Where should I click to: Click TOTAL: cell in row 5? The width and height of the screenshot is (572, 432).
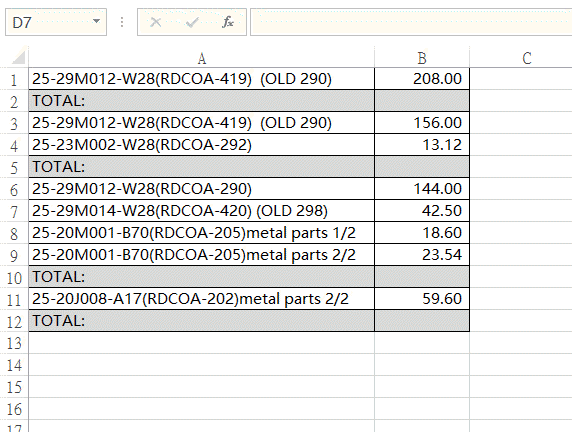(201, 167)
